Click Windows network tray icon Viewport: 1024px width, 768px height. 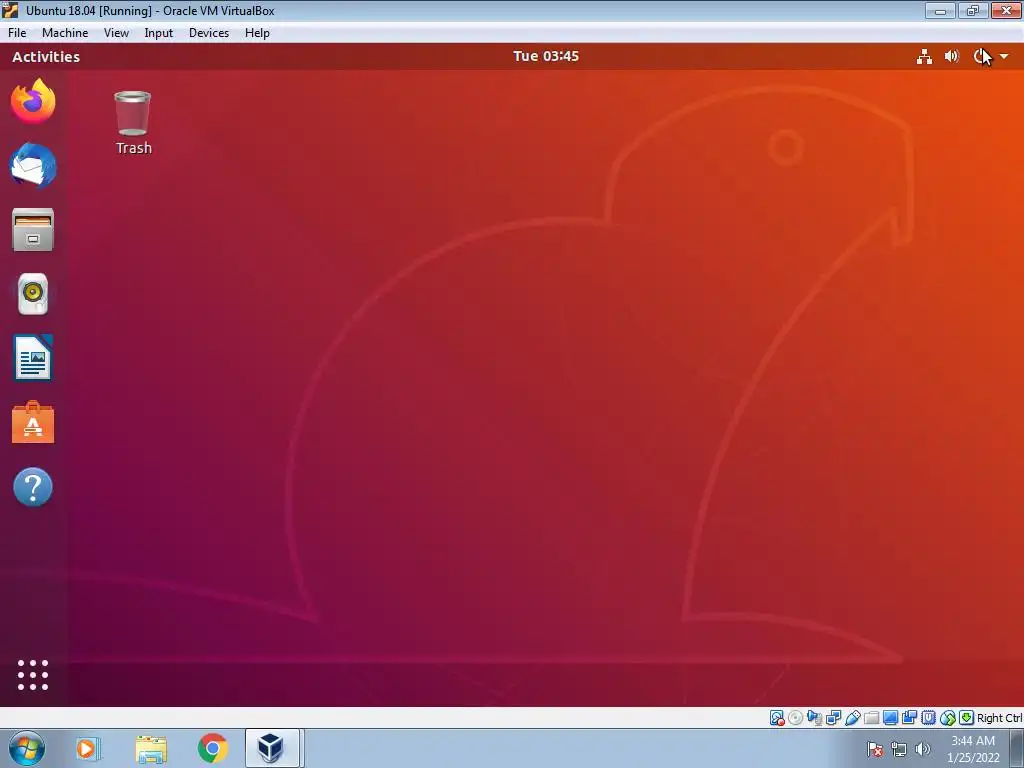pos(899,749)
